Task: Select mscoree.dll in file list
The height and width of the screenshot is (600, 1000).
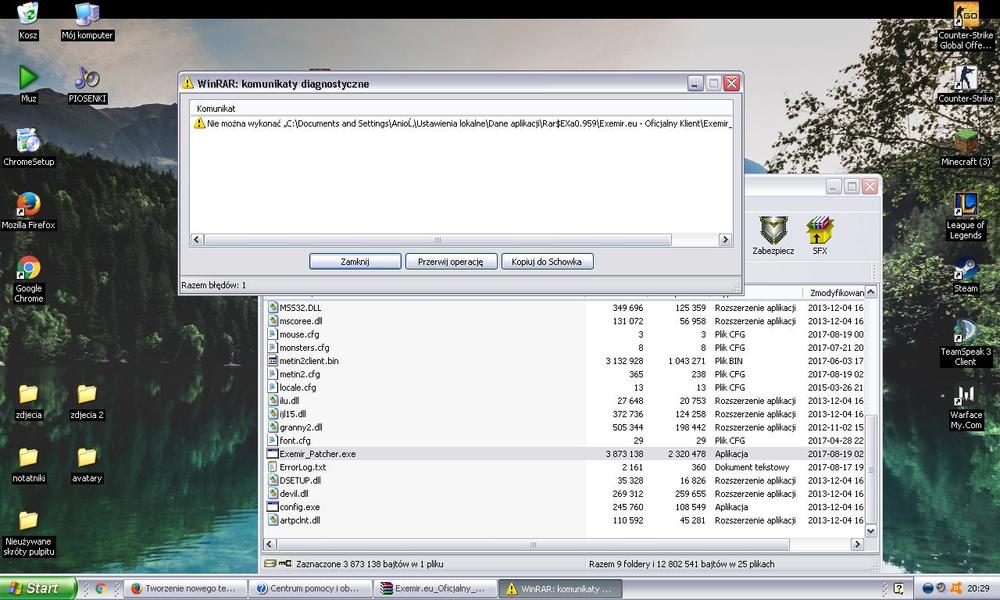Action: [x=565, y=321]
